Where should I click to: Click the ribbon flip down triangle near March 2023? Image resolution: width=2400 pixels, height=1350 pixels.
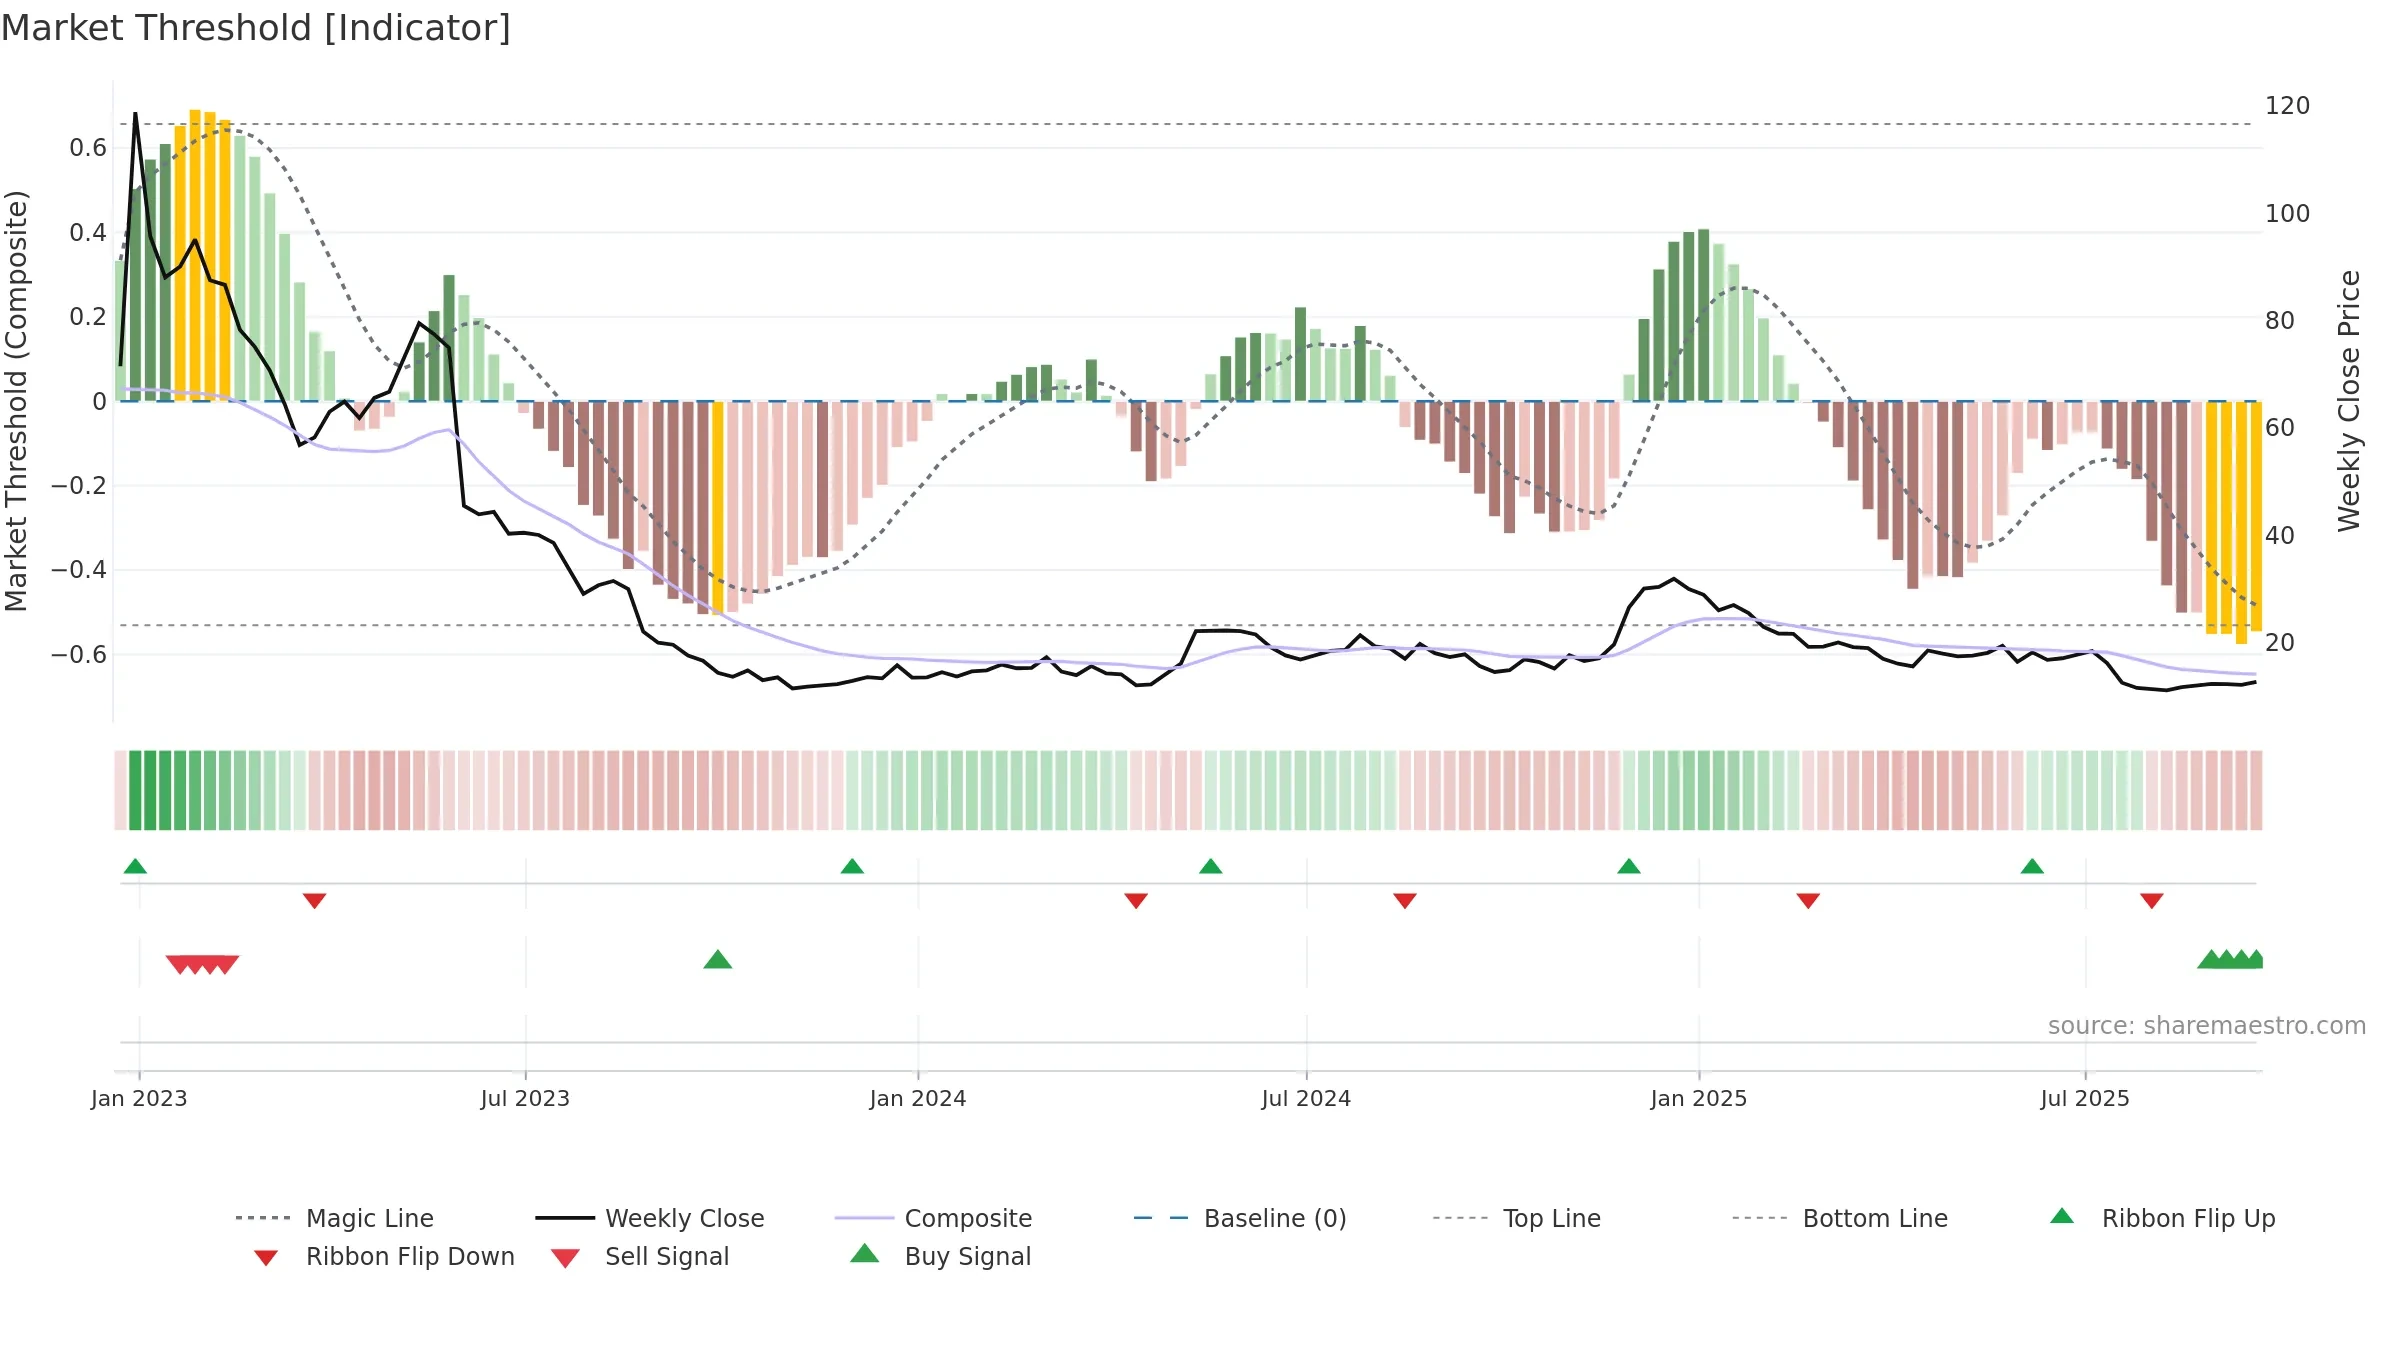[314, 901]
